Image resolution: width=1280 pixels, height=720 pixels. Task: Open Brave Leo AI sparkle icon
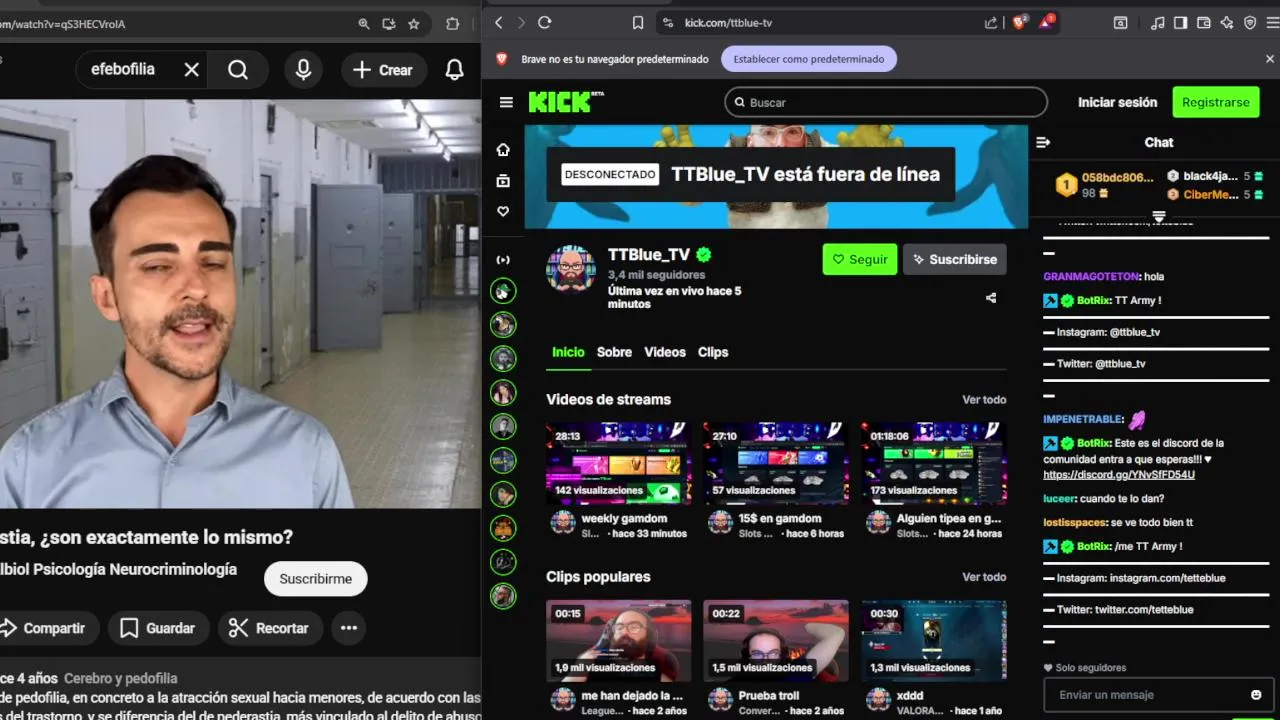click(1227, 22)
